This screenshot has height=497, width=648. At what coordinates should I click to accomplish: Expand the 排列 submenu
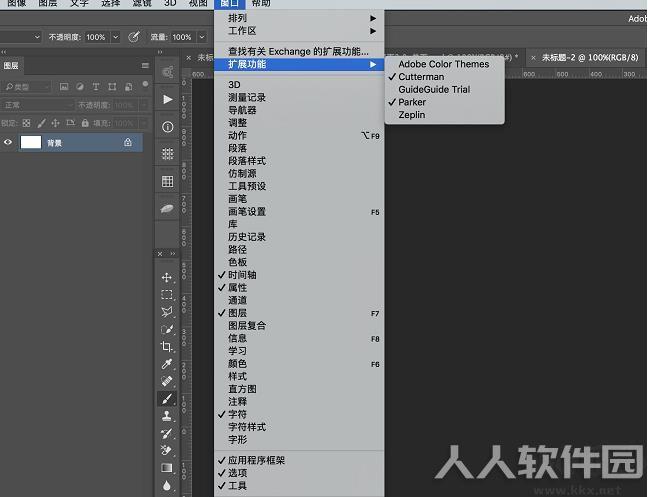pos(299,18)
